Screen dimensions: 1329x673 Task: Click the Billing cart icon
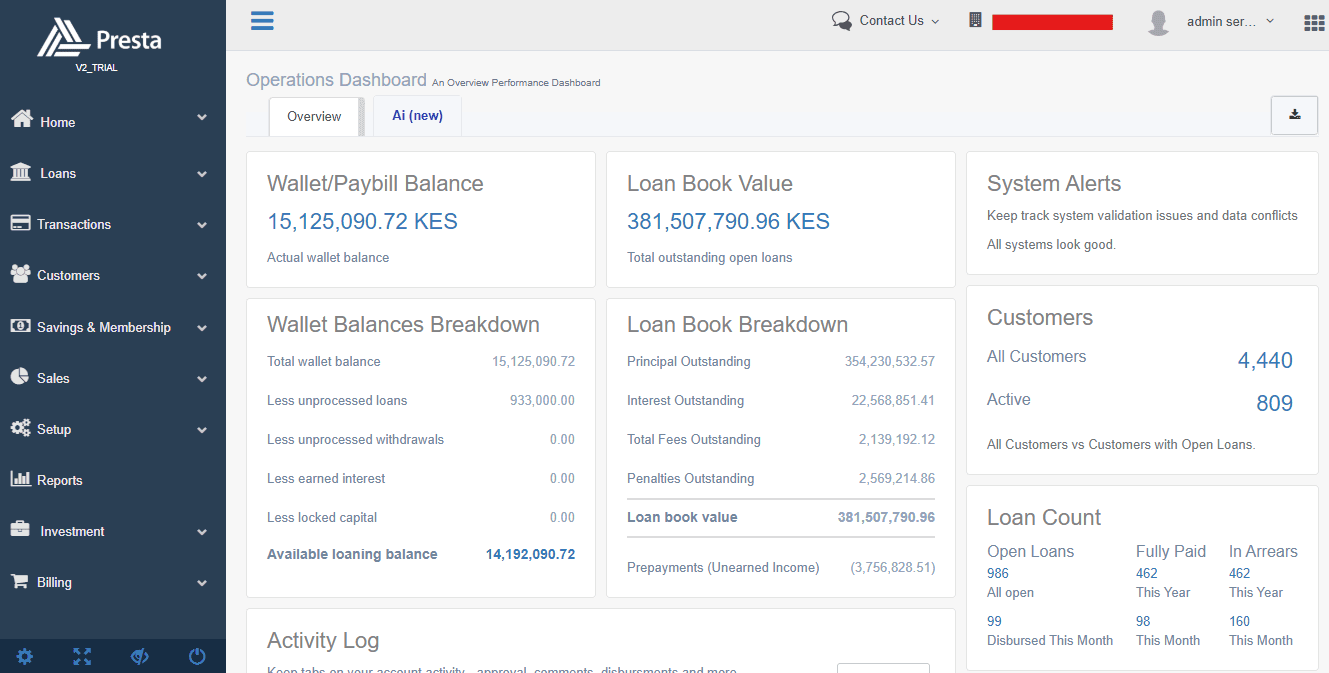click(x=19, y=581)
